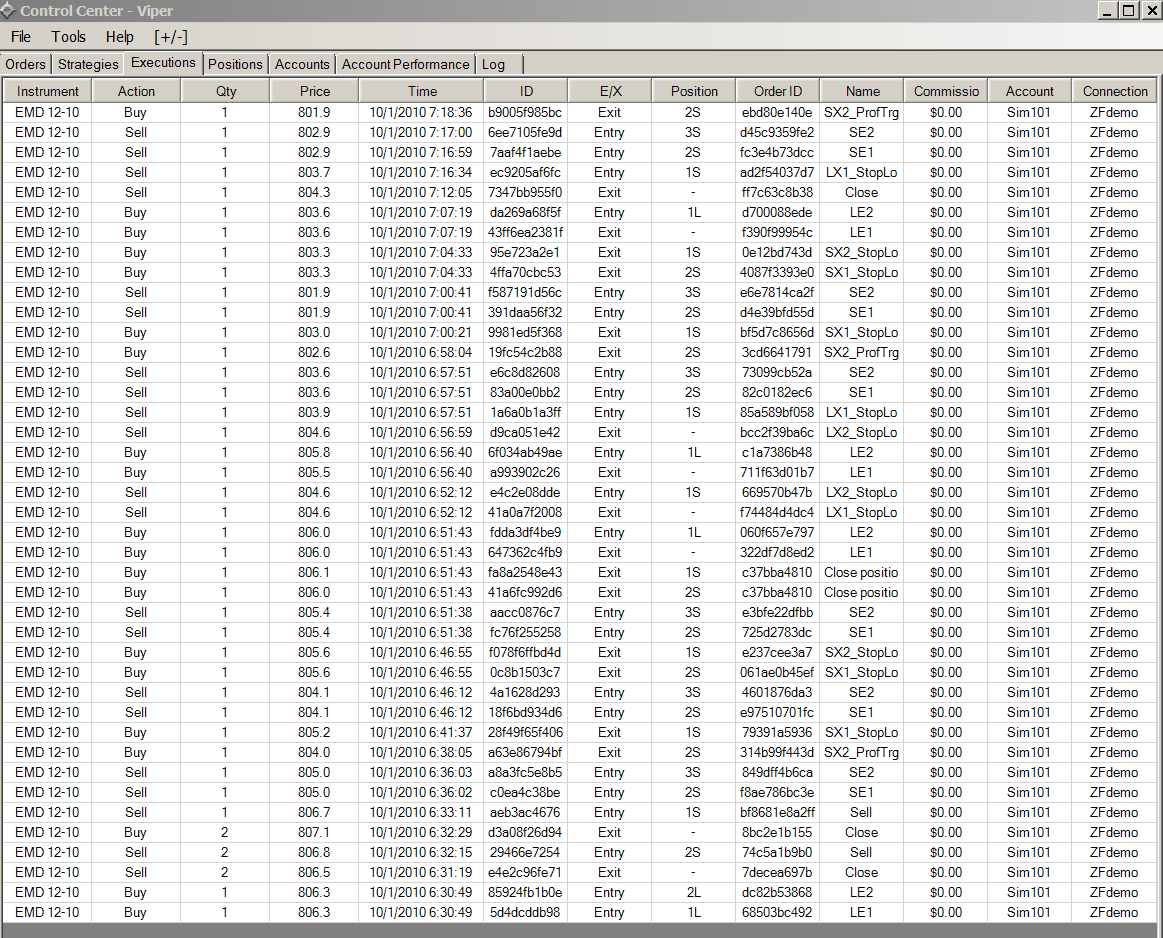Sort by the Order ID column header
The image size is (1163, 938).
point(778,91)
